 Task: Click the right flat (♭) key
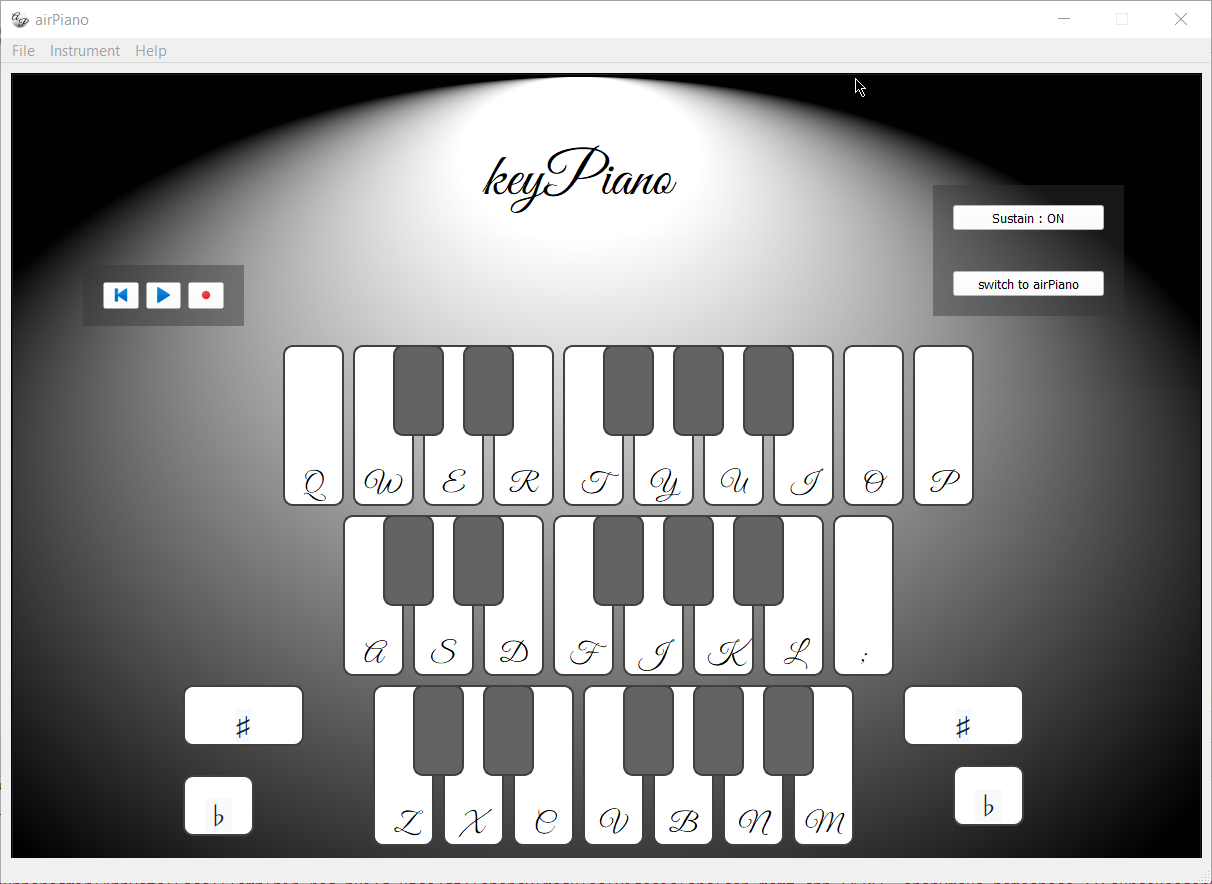(988, 796)
